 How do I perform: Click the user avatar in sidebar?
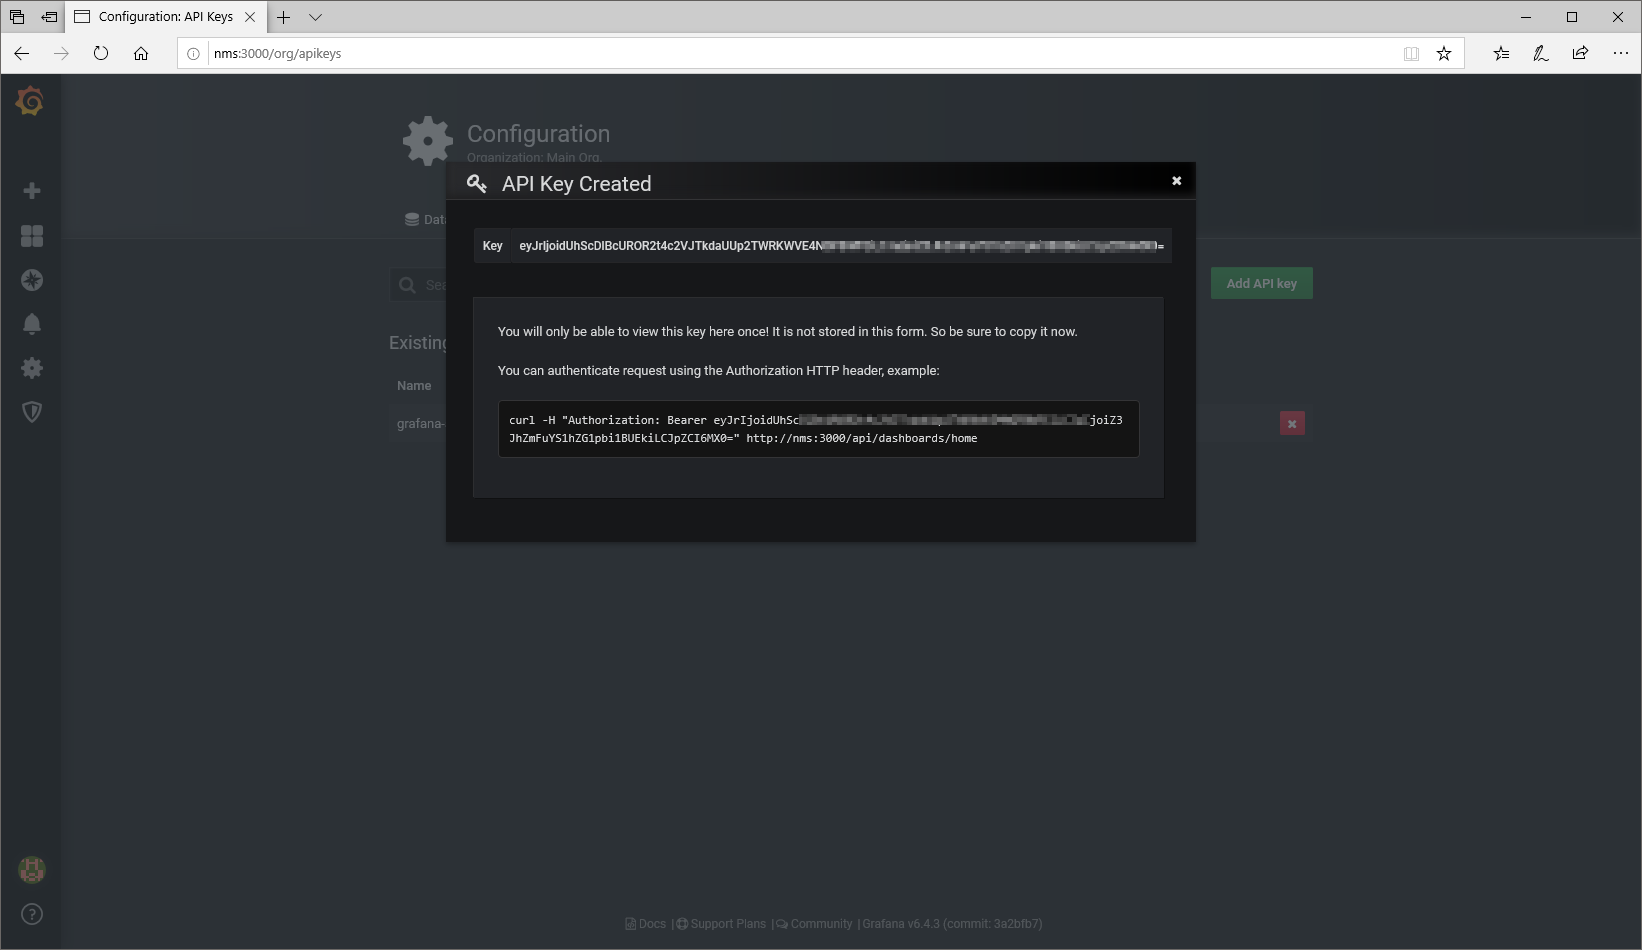[32, 870]
